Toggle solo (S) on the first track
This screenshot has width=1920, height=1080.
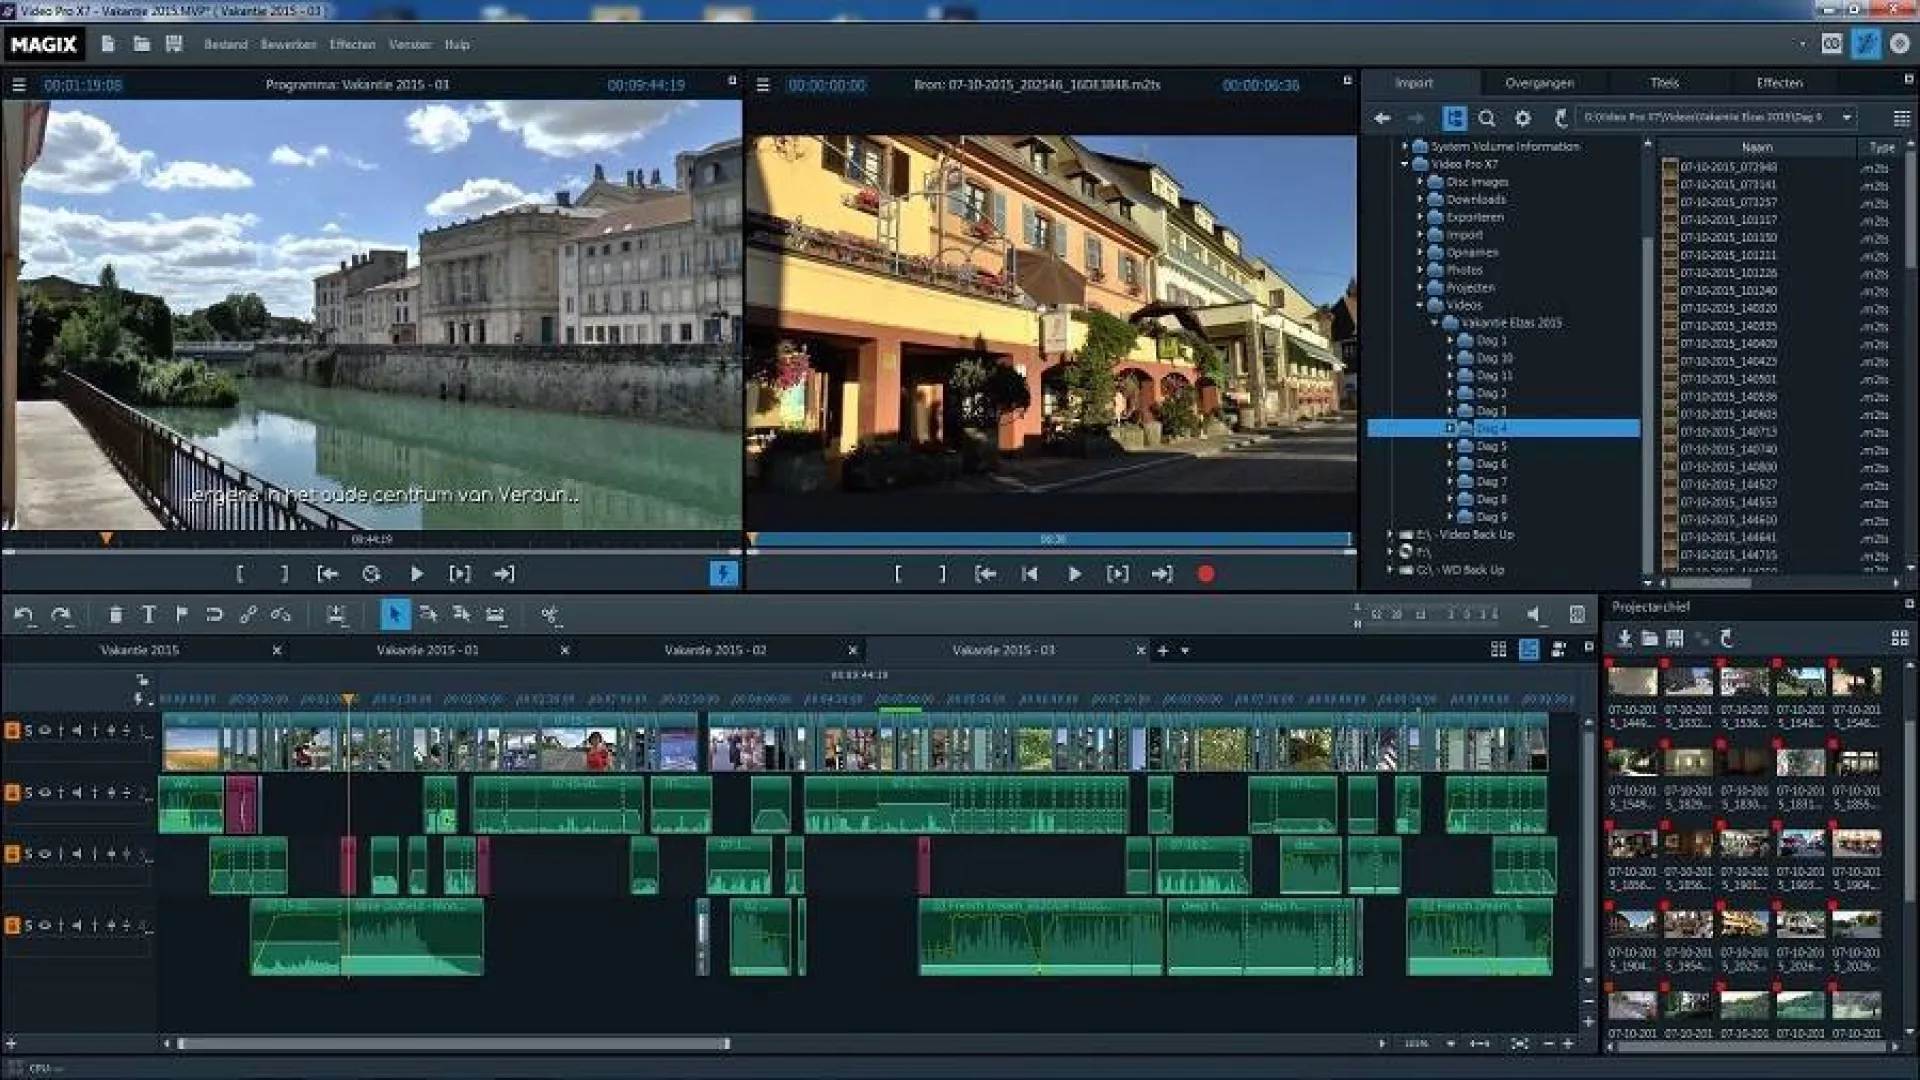click(28, 731)
